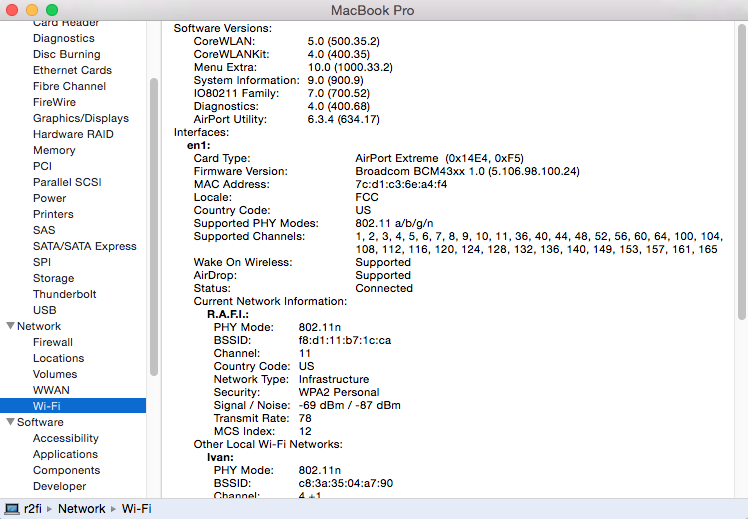
Task: Select the highlighted Wi-Fi sidebar item
Action: pos(73,406)
